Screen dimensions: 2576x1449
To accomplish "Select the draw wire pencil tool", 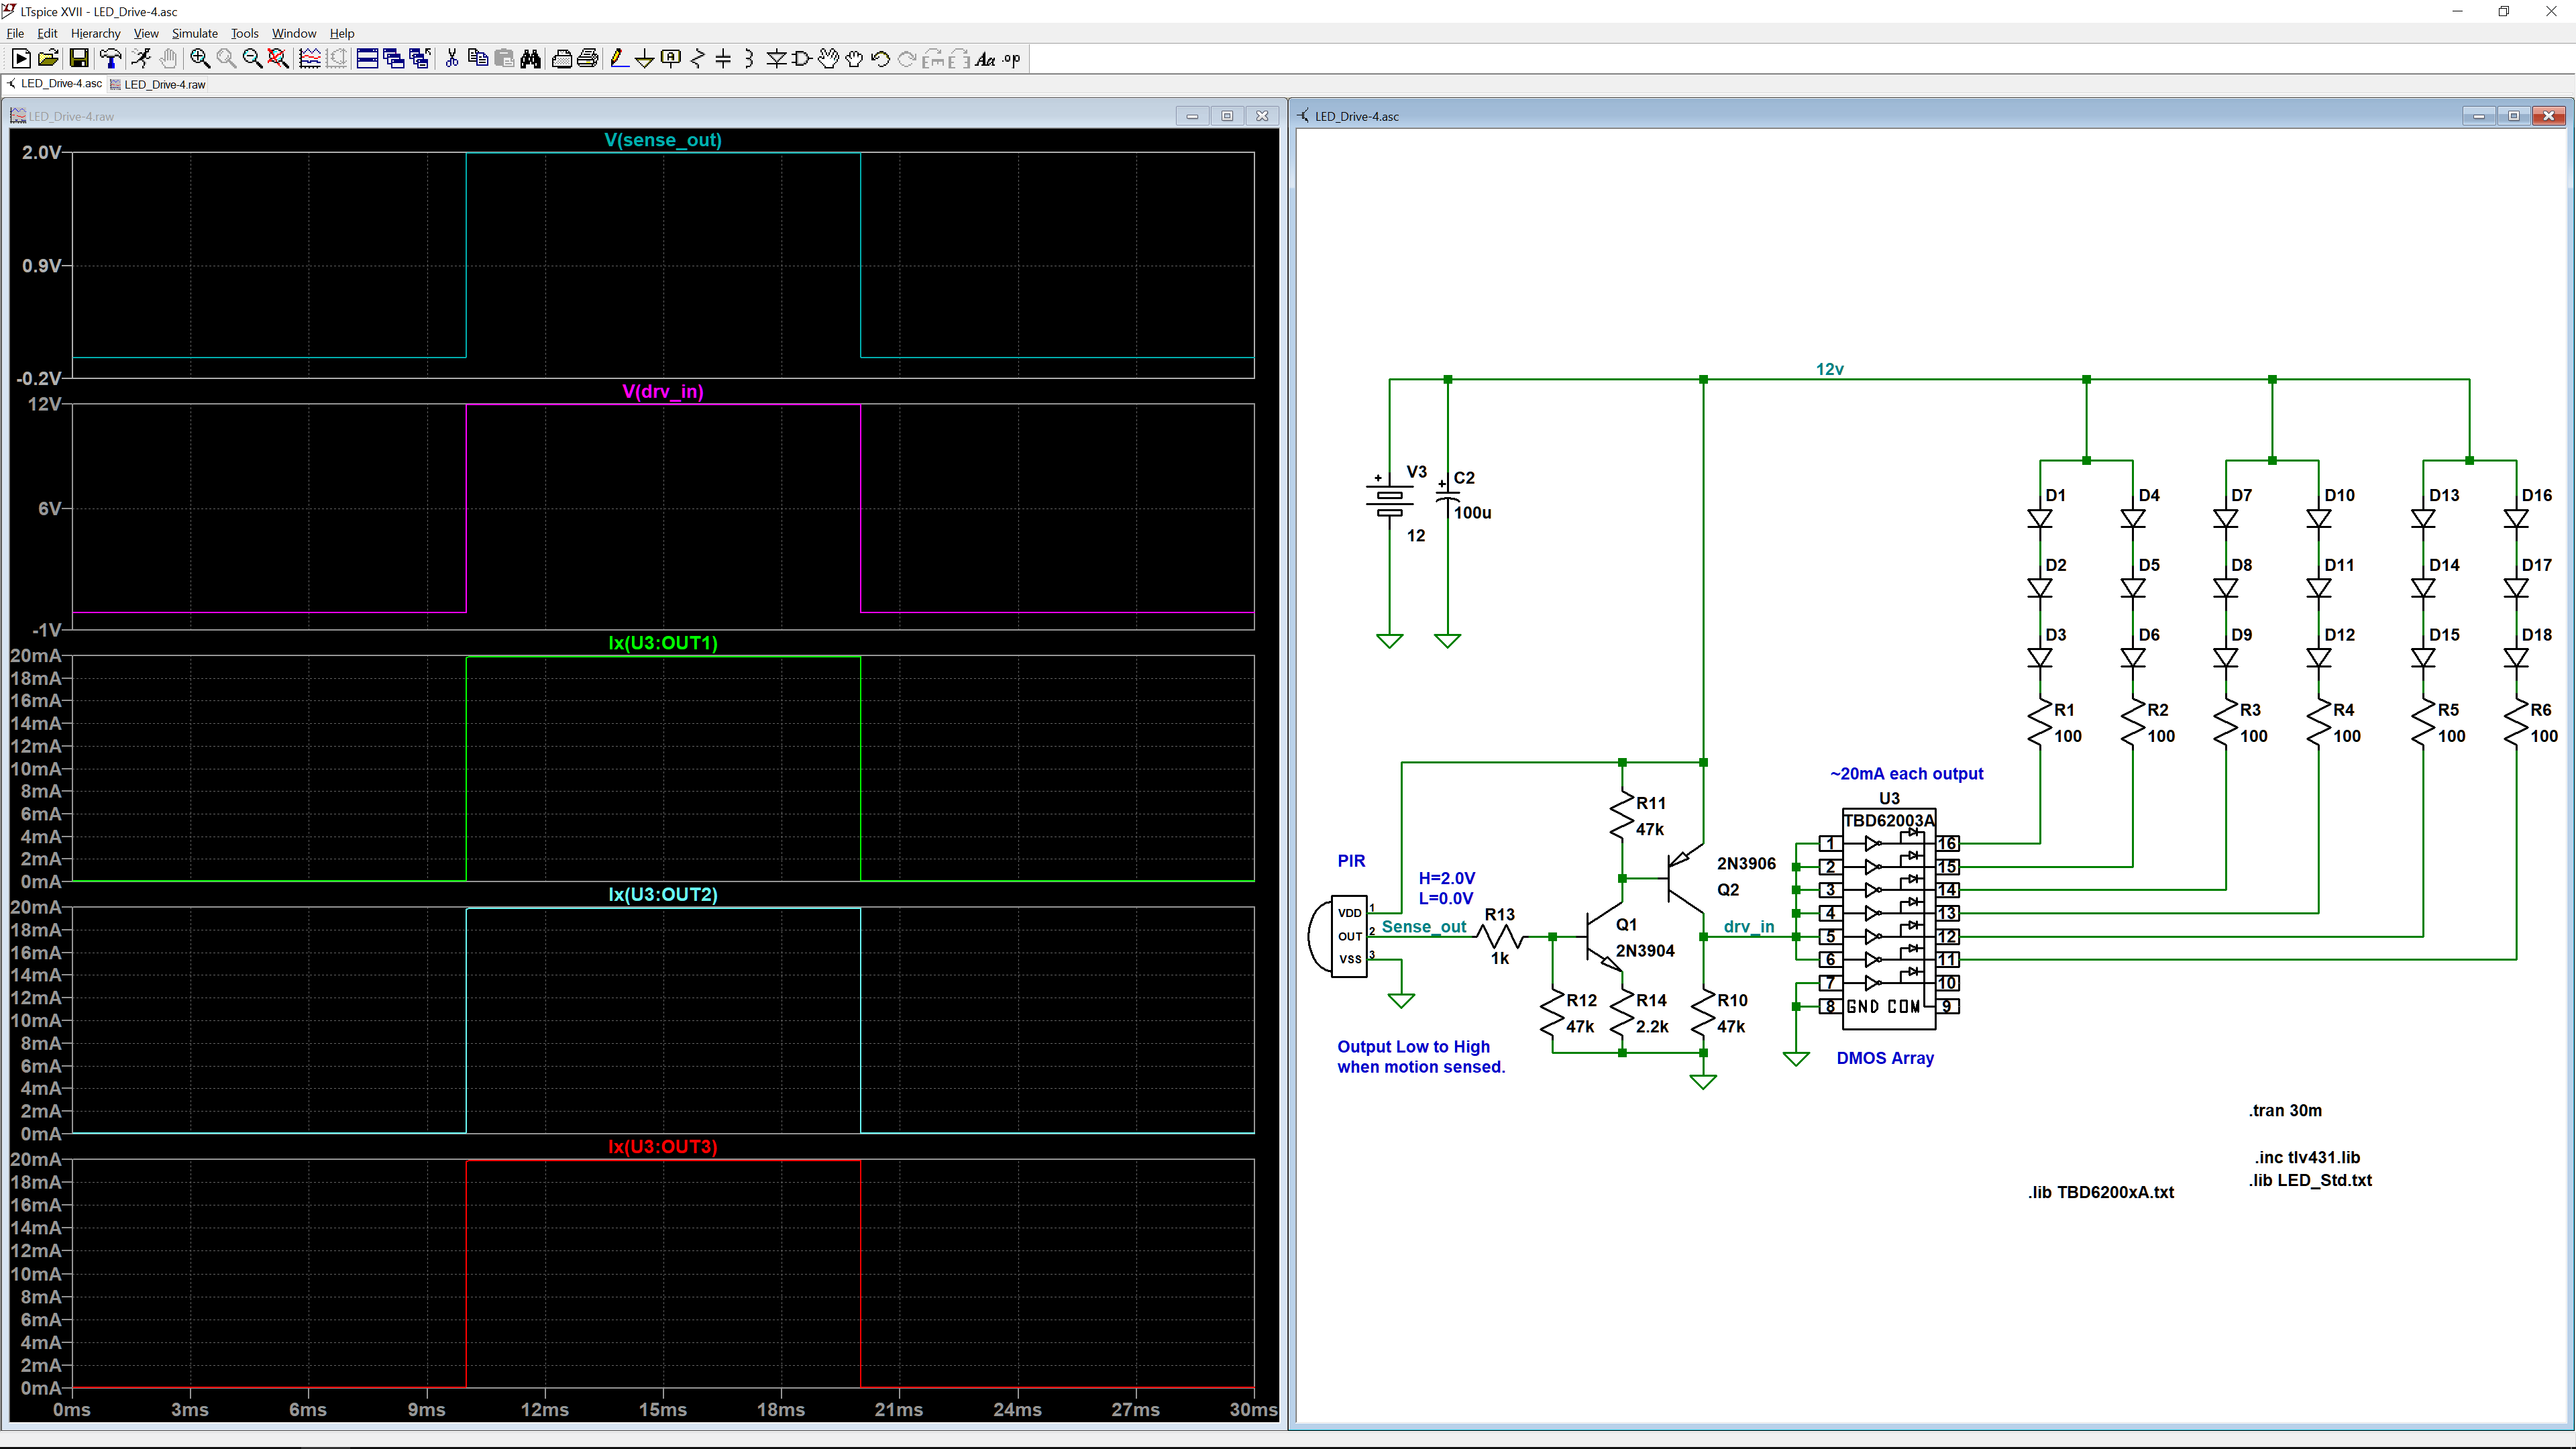I will [619, 59].
